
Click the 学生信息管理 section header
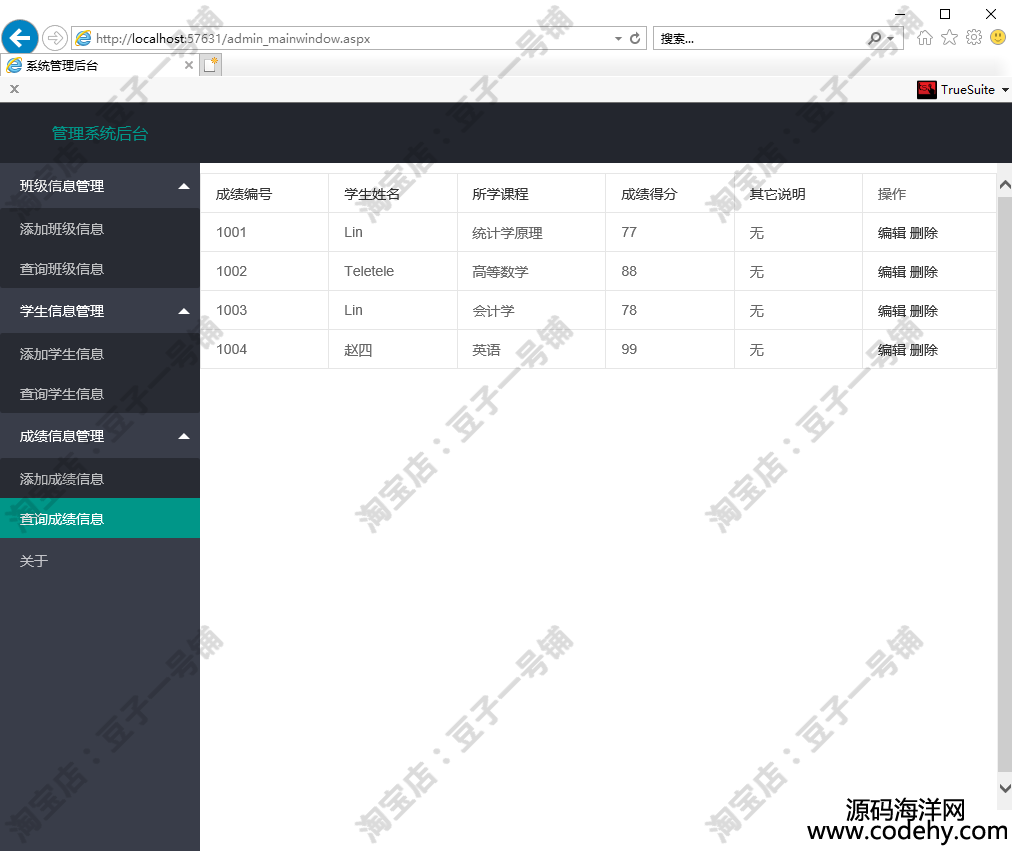point(100,312)
